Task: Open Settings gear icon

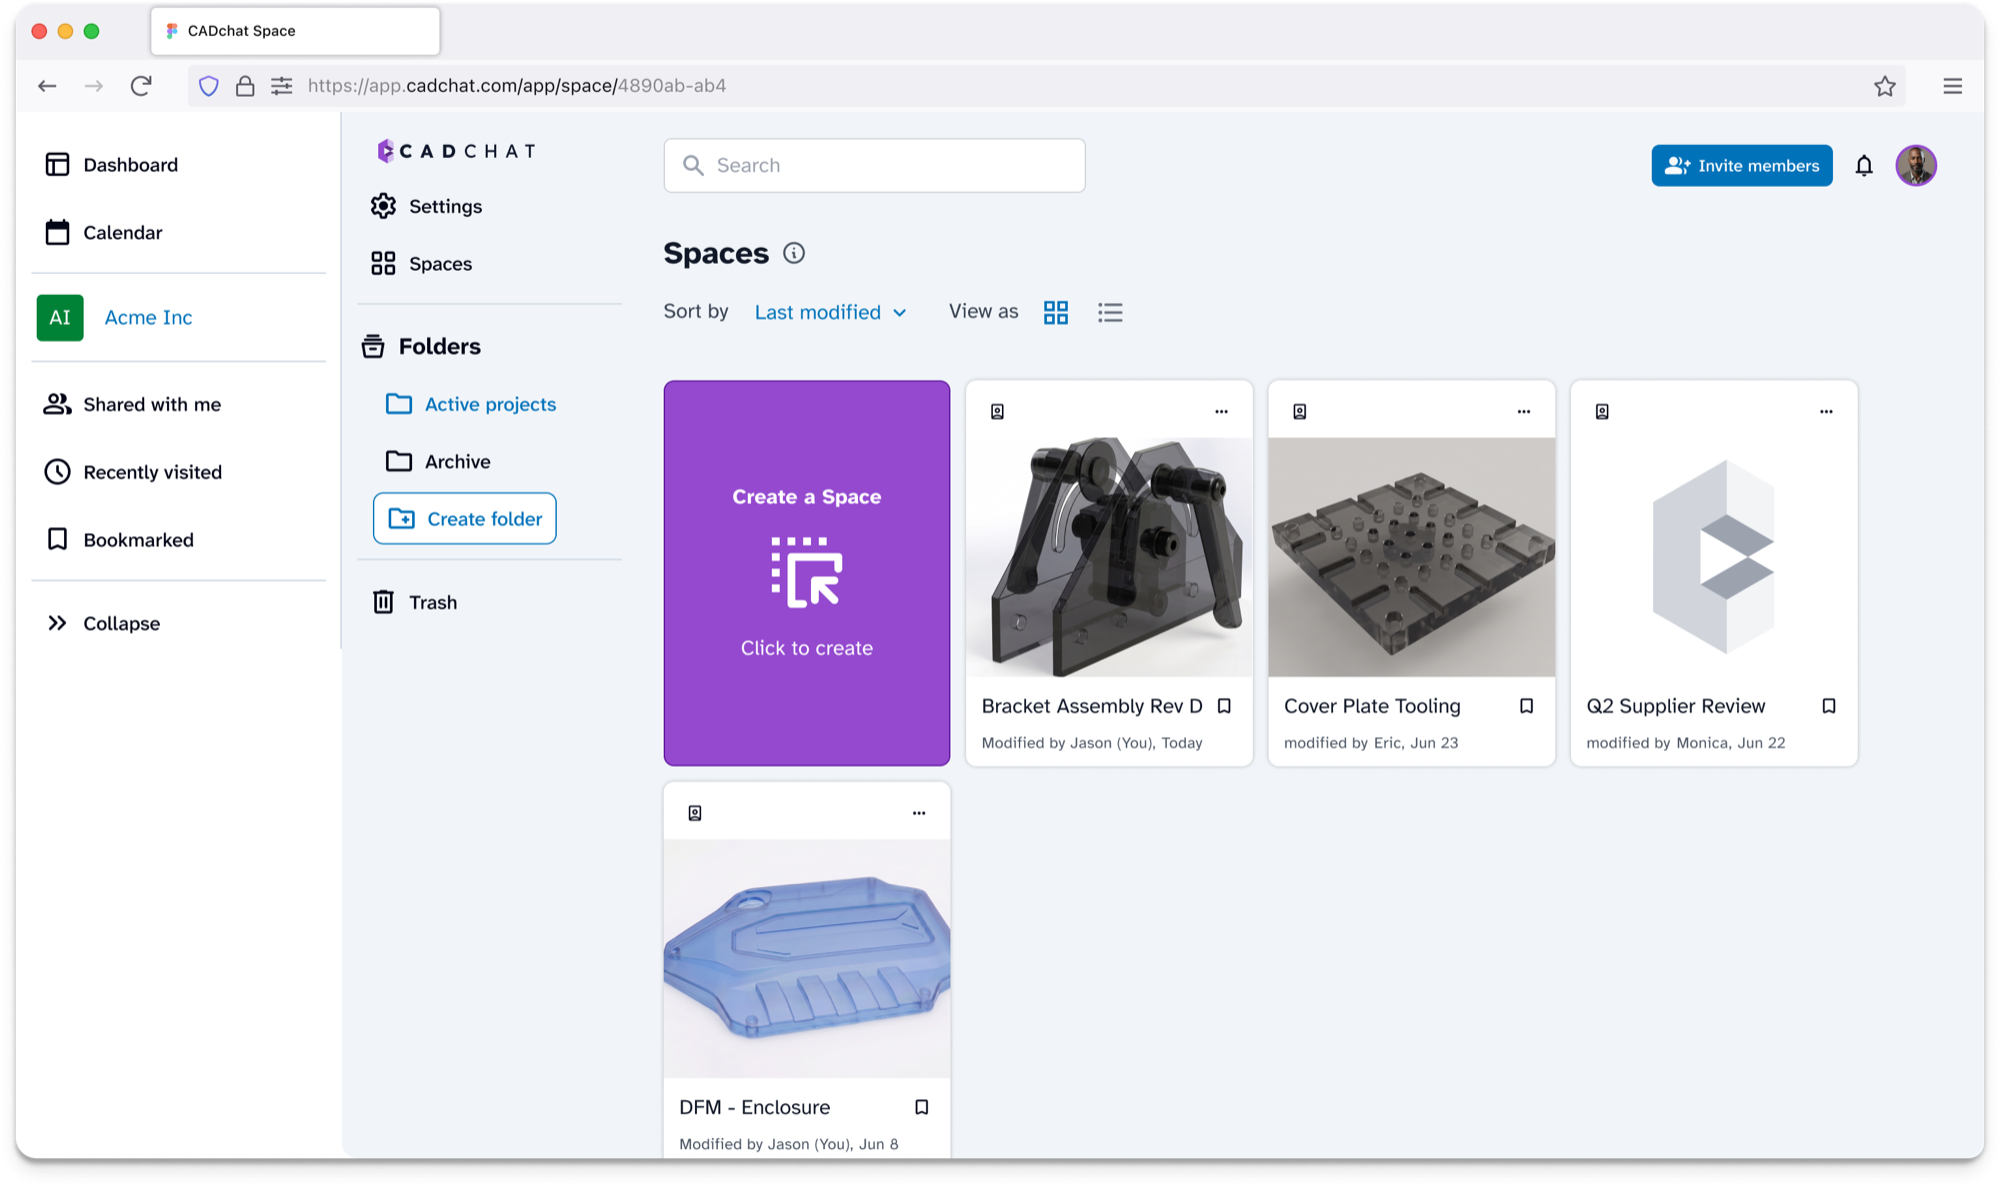Action: pos(383,206)
